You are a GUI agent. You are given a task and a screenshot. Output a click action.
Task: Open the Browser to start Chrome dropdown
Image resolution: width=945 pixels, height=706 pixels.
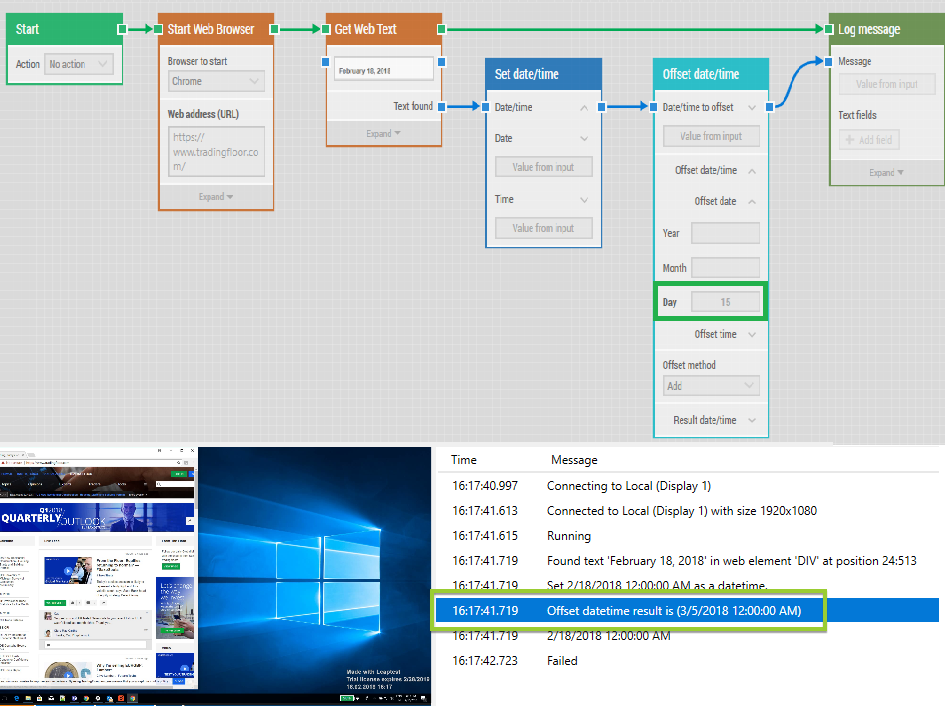pyautogui.click(x=215, y=81)
